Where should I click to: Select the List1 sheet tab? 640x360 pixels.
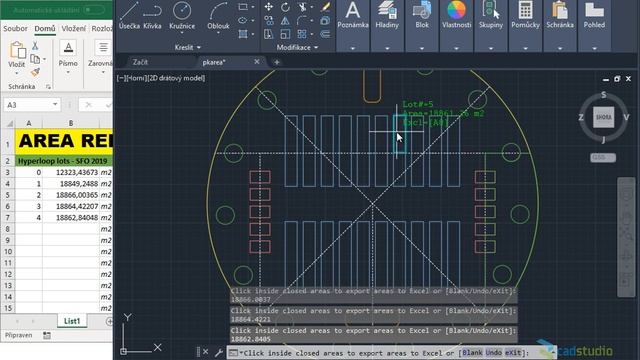[x=72, y=321]
